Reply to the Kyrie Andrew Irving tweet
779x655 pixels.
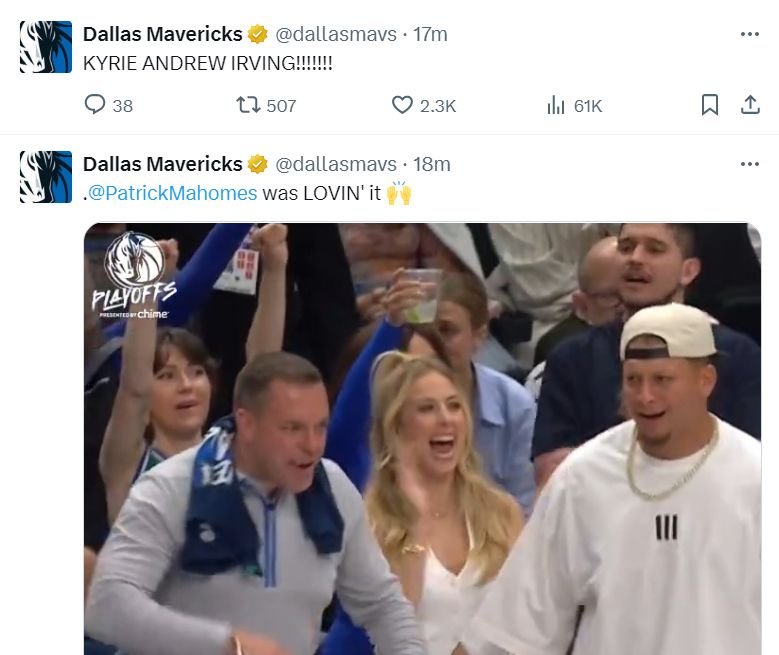point(96,105)
